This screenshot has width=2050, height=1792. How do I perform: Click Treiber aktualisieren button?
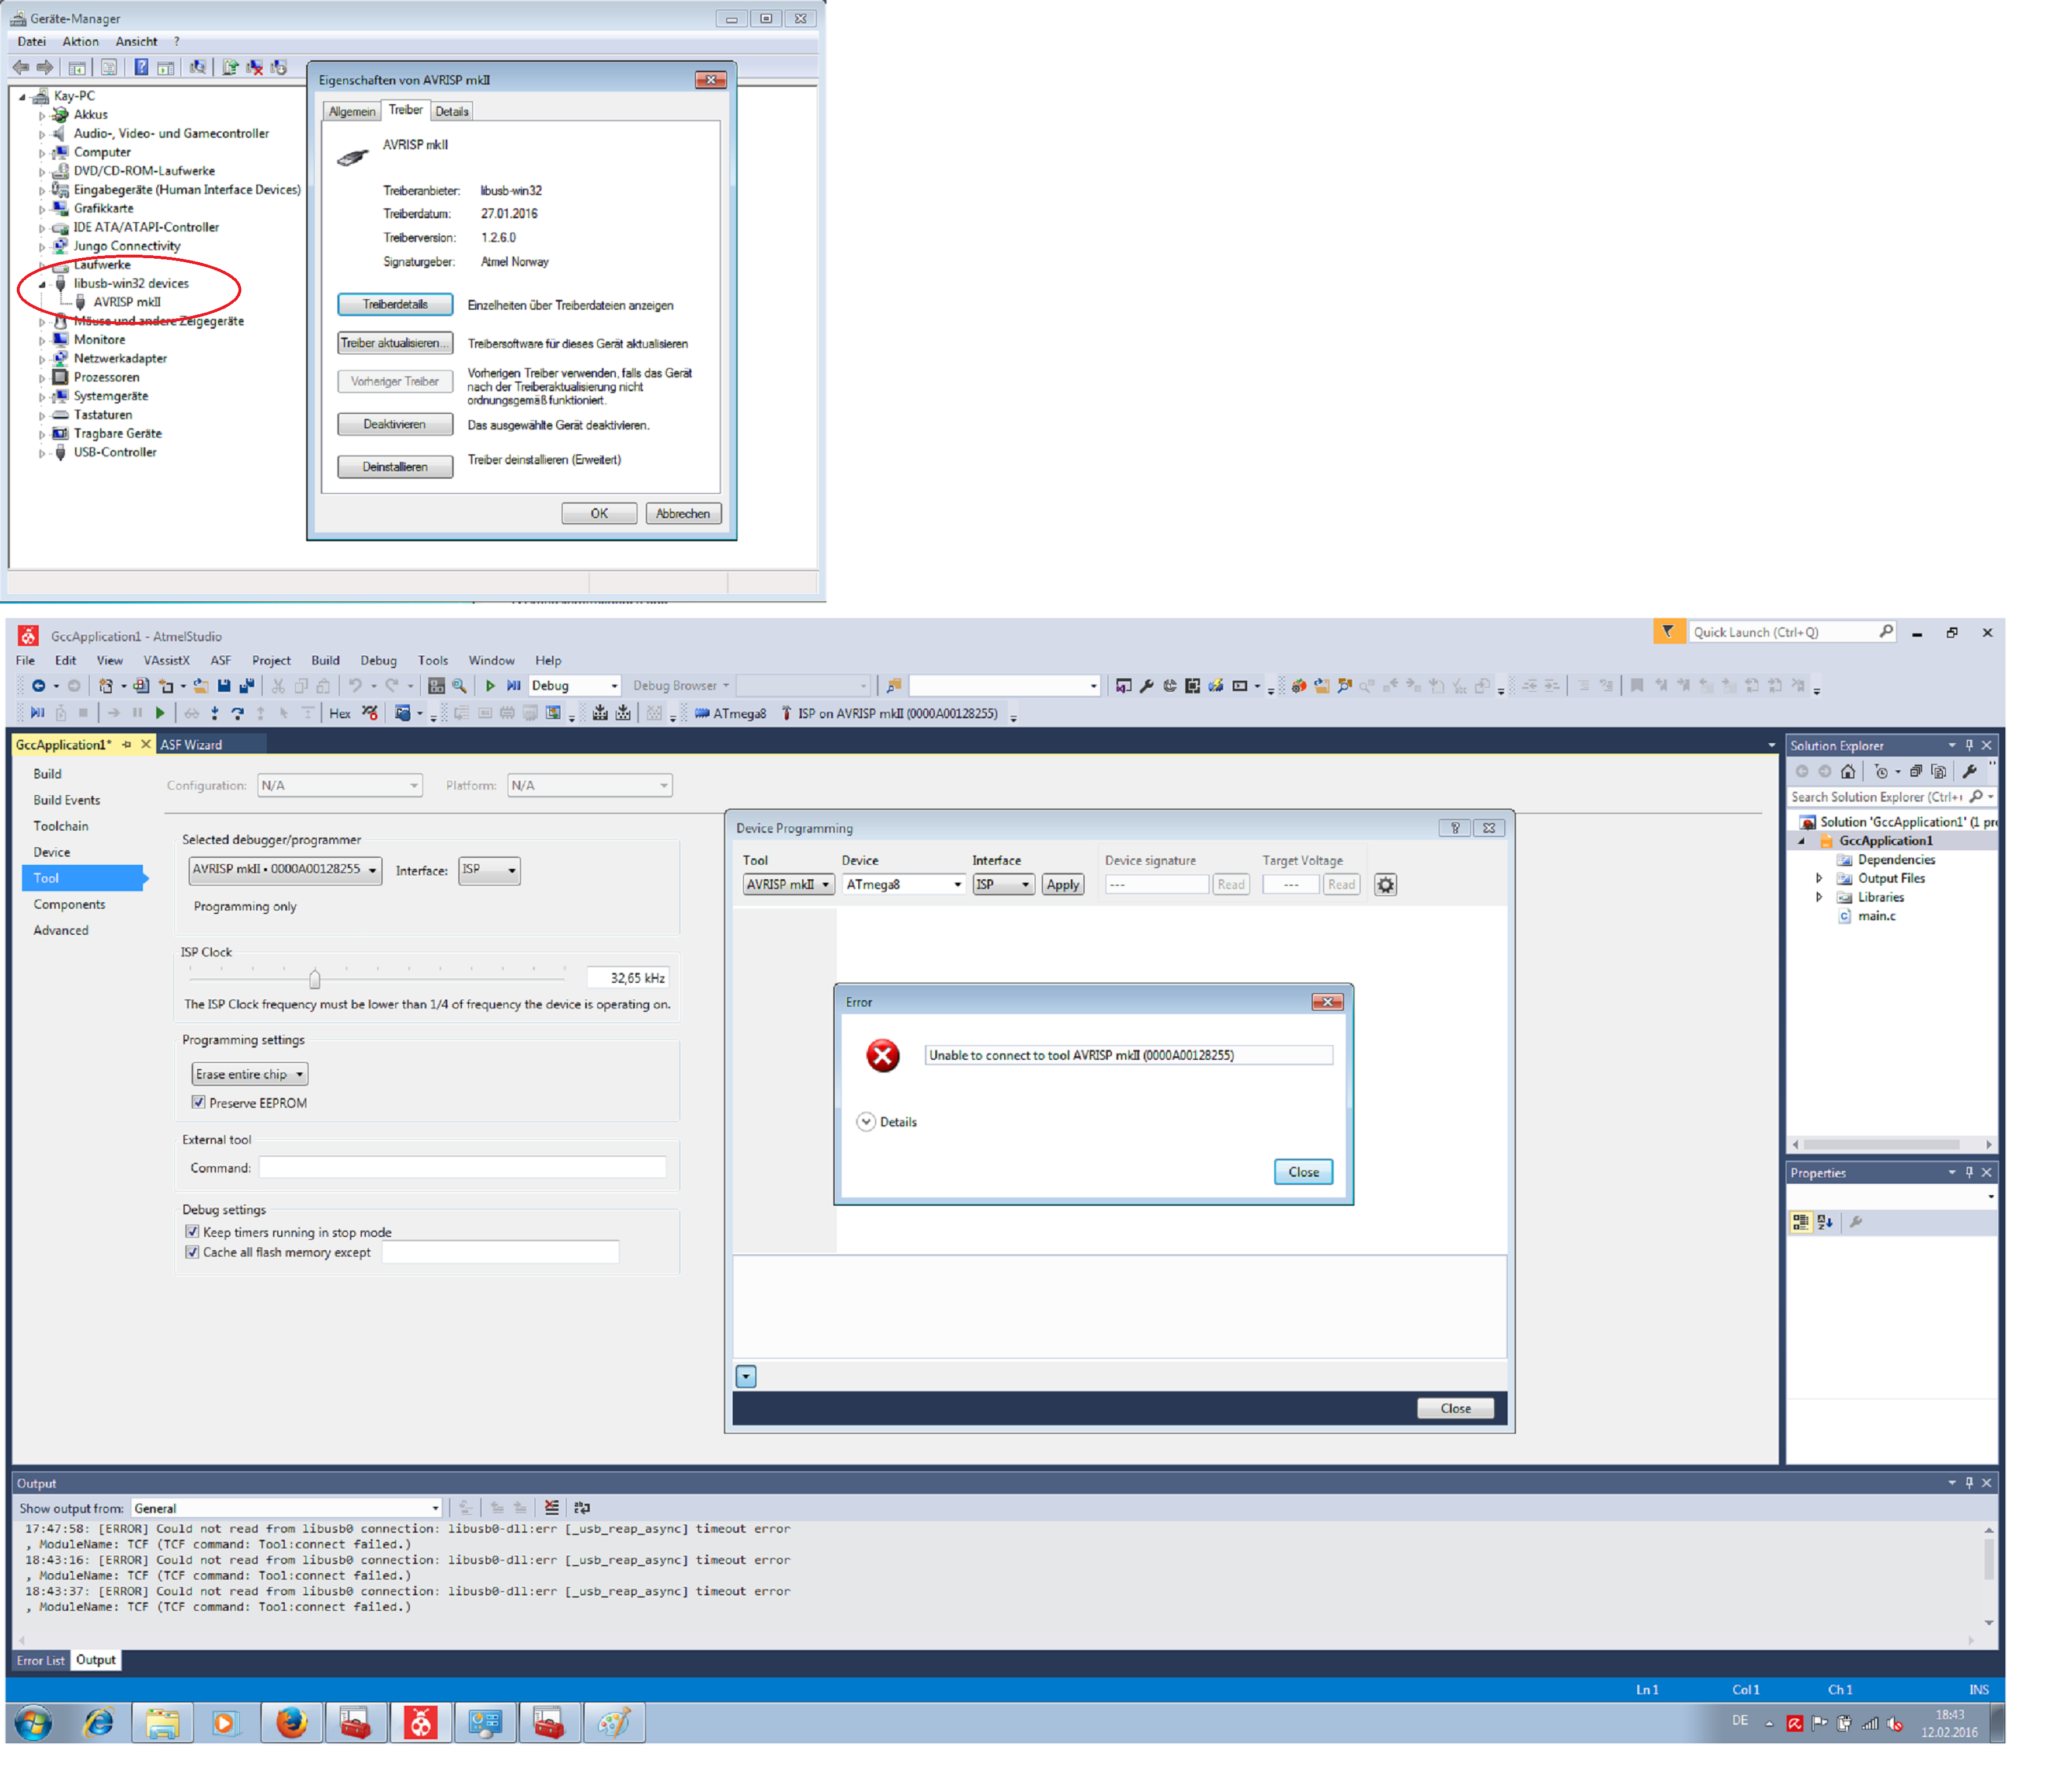(x=395, y=343)
